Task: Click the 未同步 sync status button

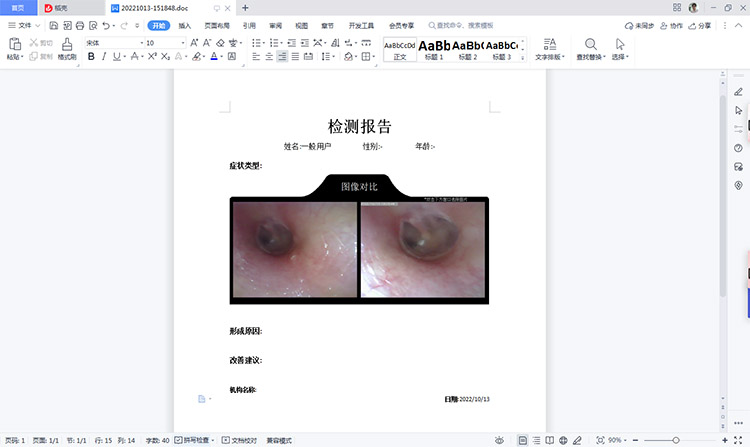Action: click(639, 26)
